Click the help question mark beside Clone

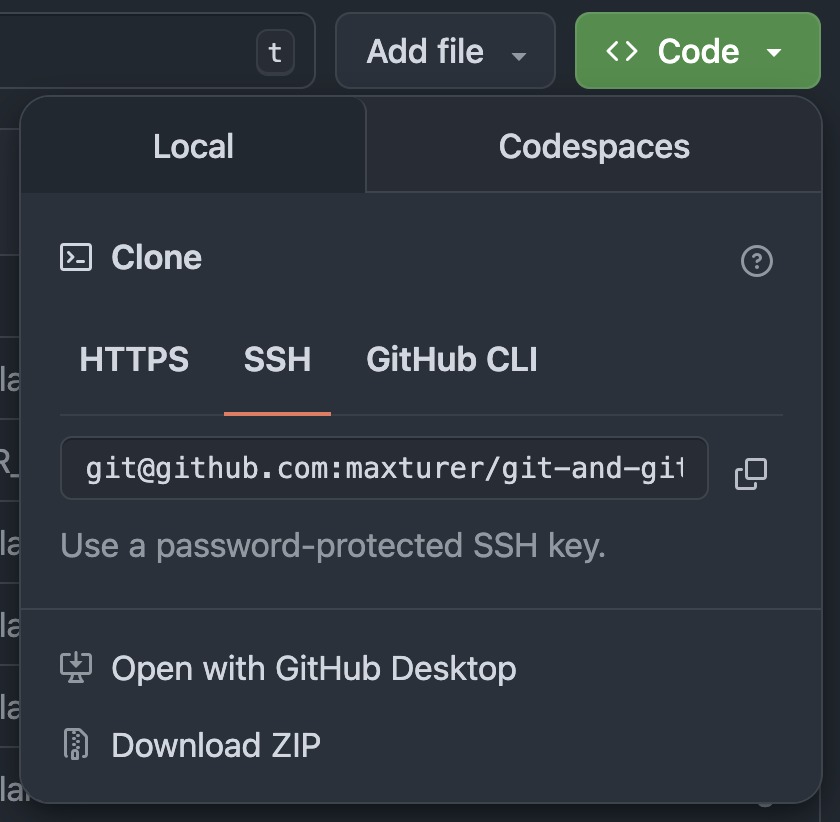756,262
